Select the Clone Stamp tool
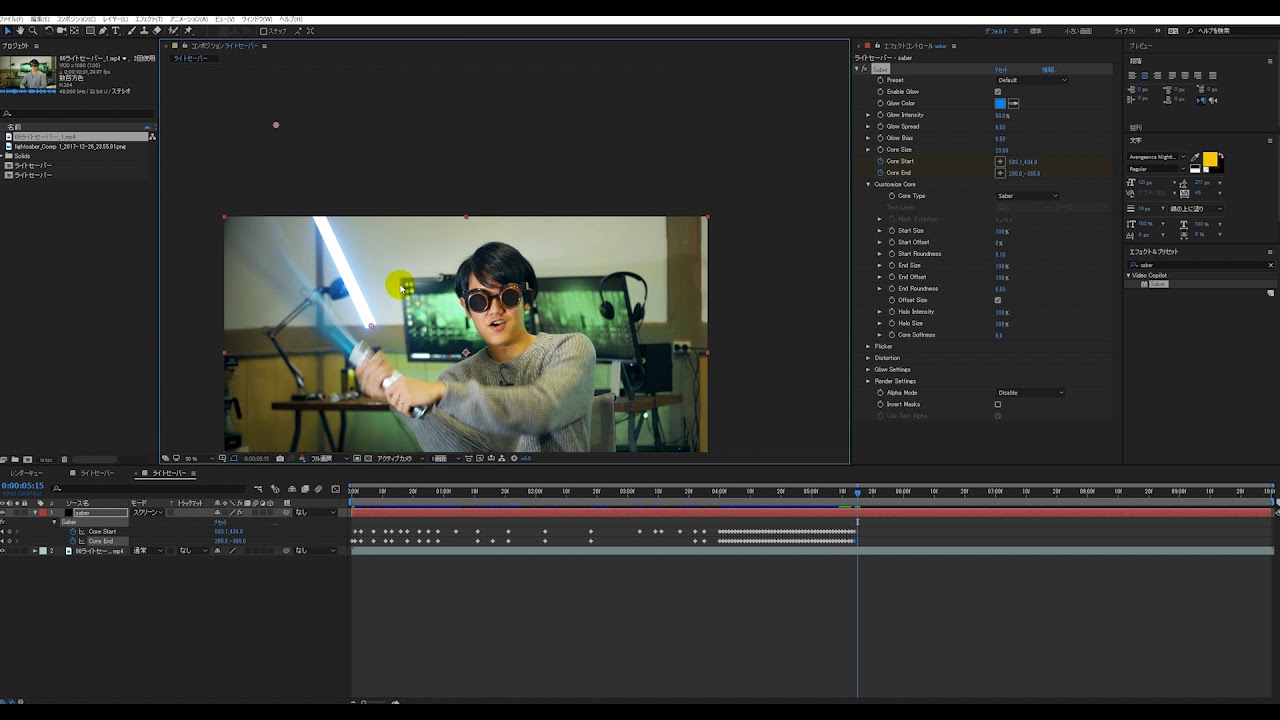The image size is (1280, 720). tap(144, 31)
